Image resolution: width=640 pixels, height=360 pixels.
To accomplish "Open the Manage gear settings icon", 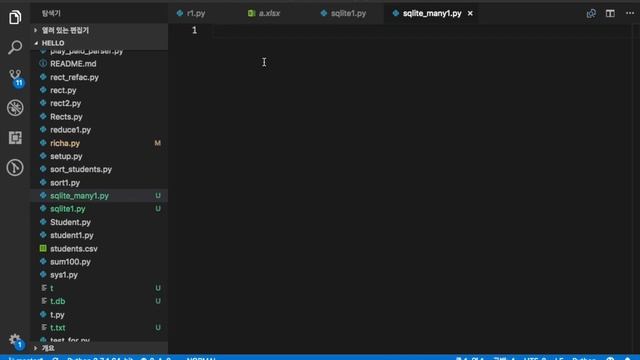I will [15, 340].
